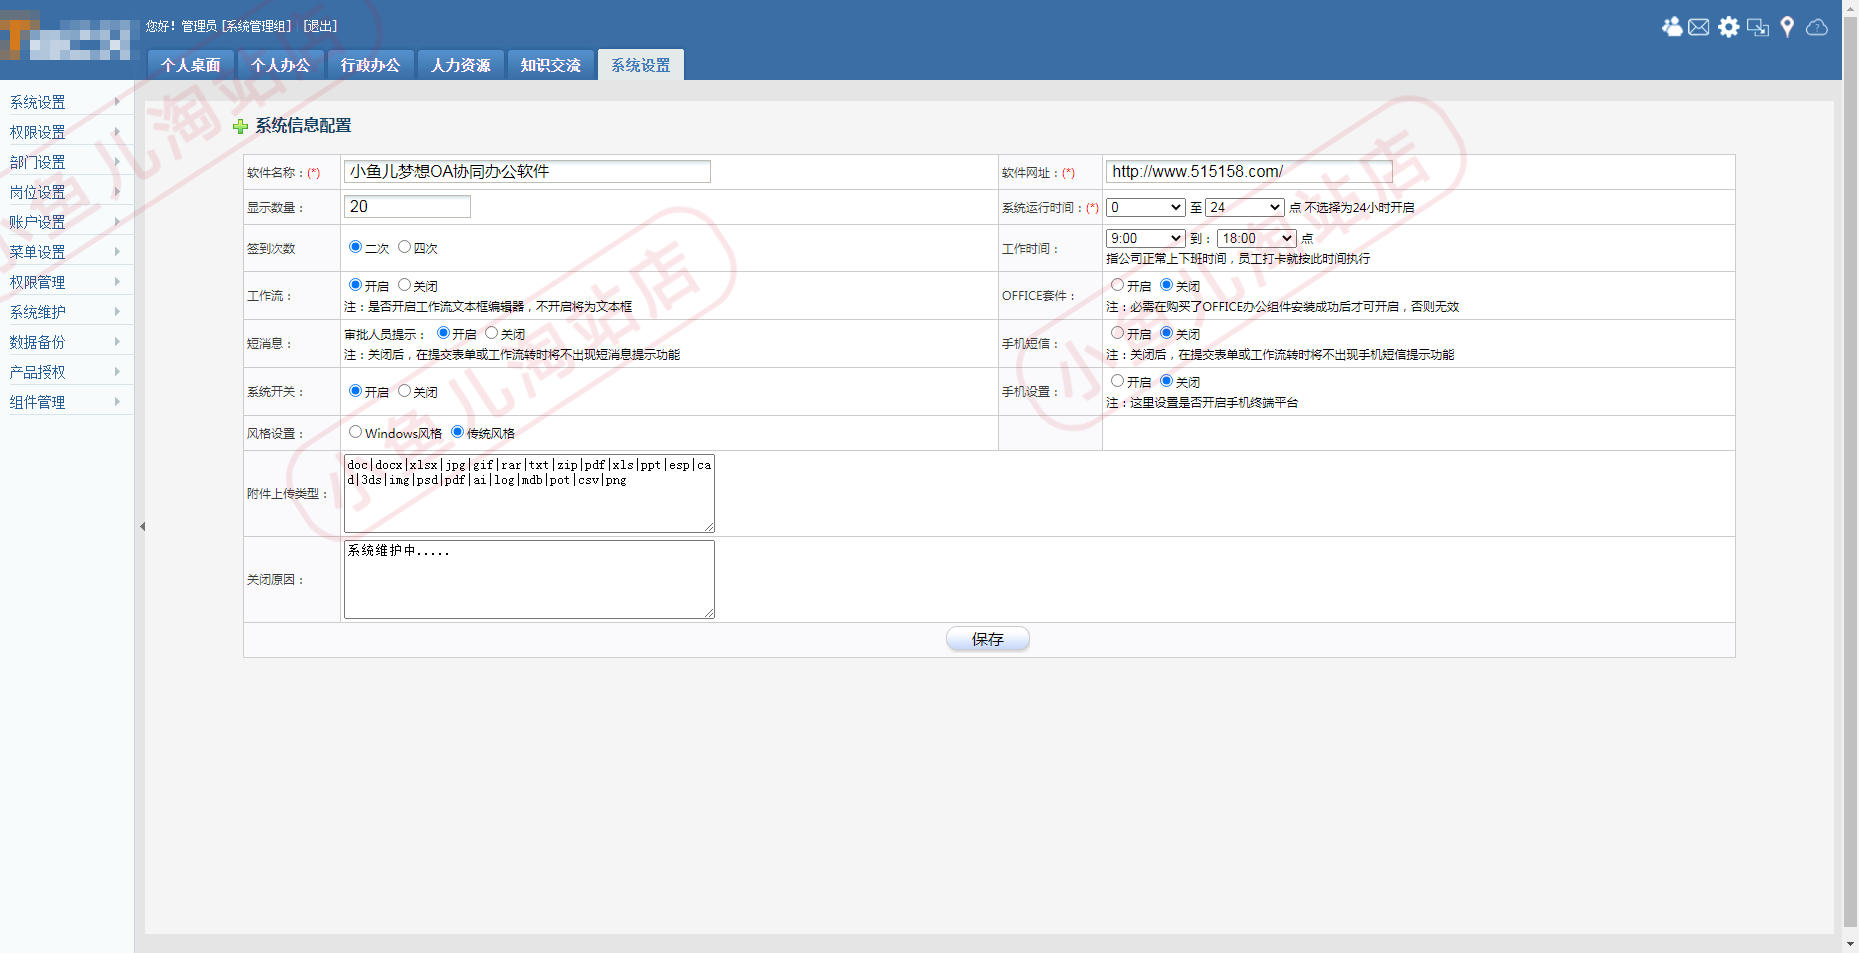
Task: Select 四次 for 签到次数
Action: [404, 247]
